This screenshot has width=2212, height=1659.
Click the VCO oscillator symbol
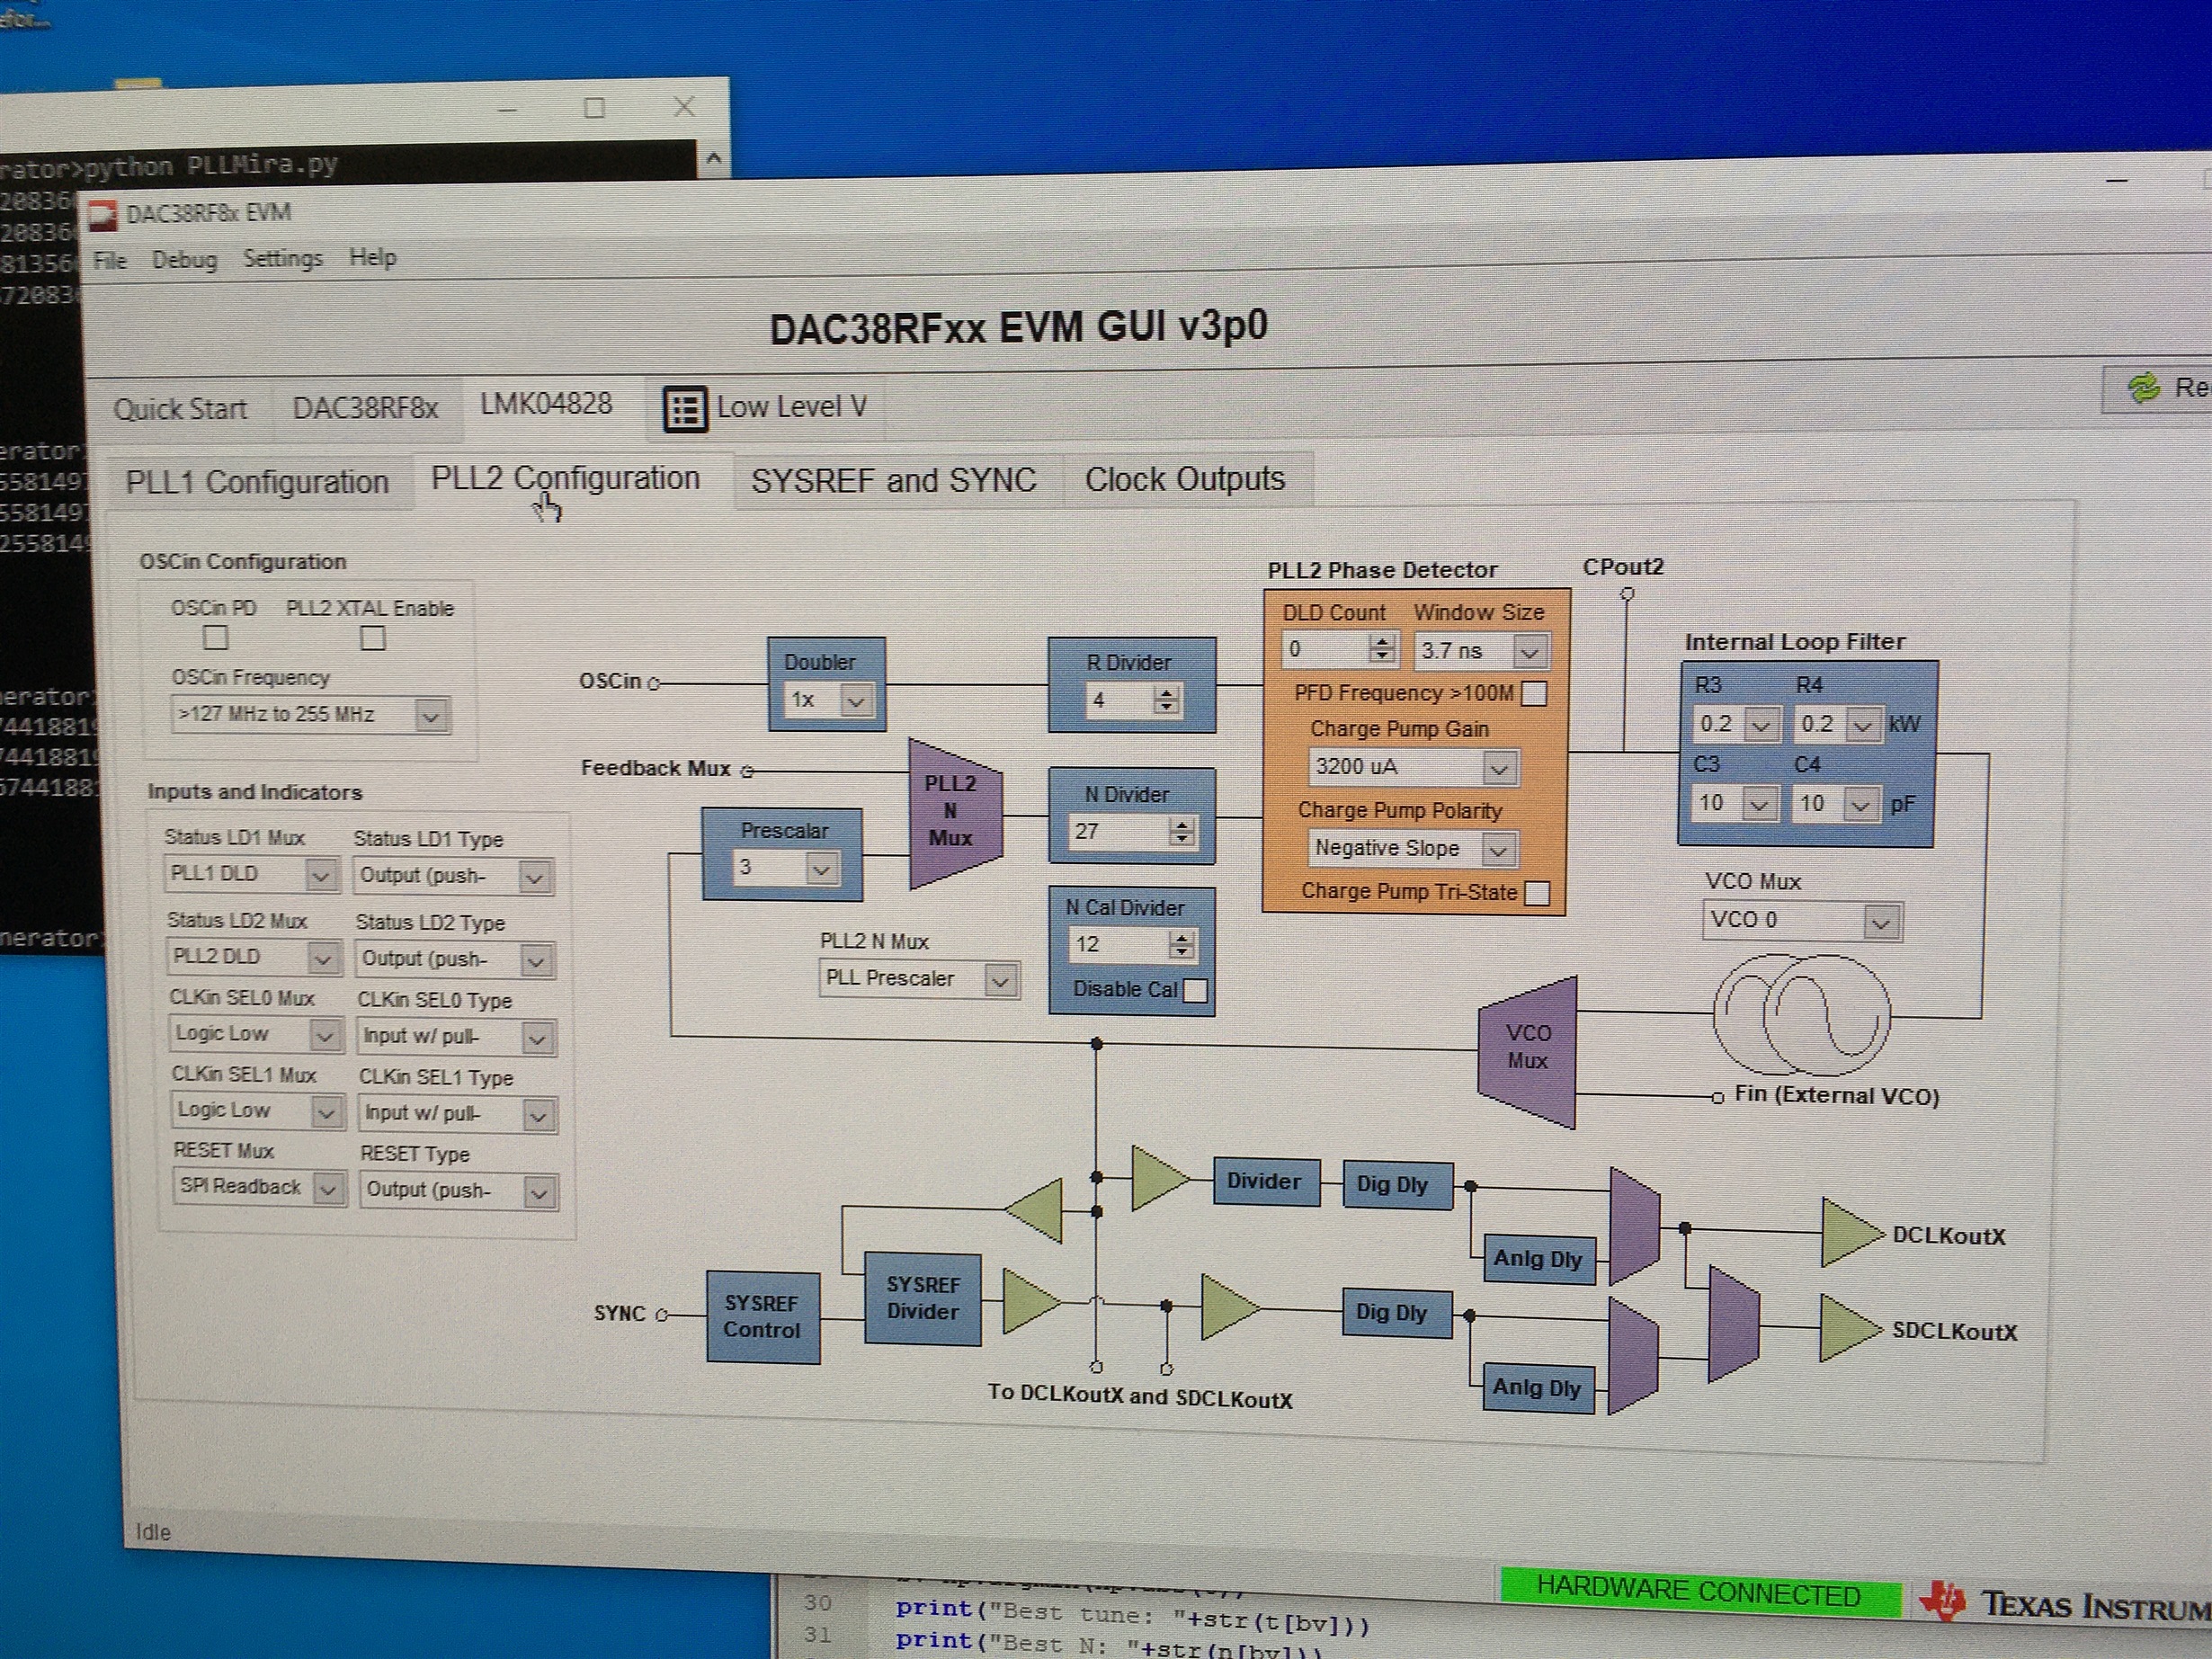[1802, 1015]
